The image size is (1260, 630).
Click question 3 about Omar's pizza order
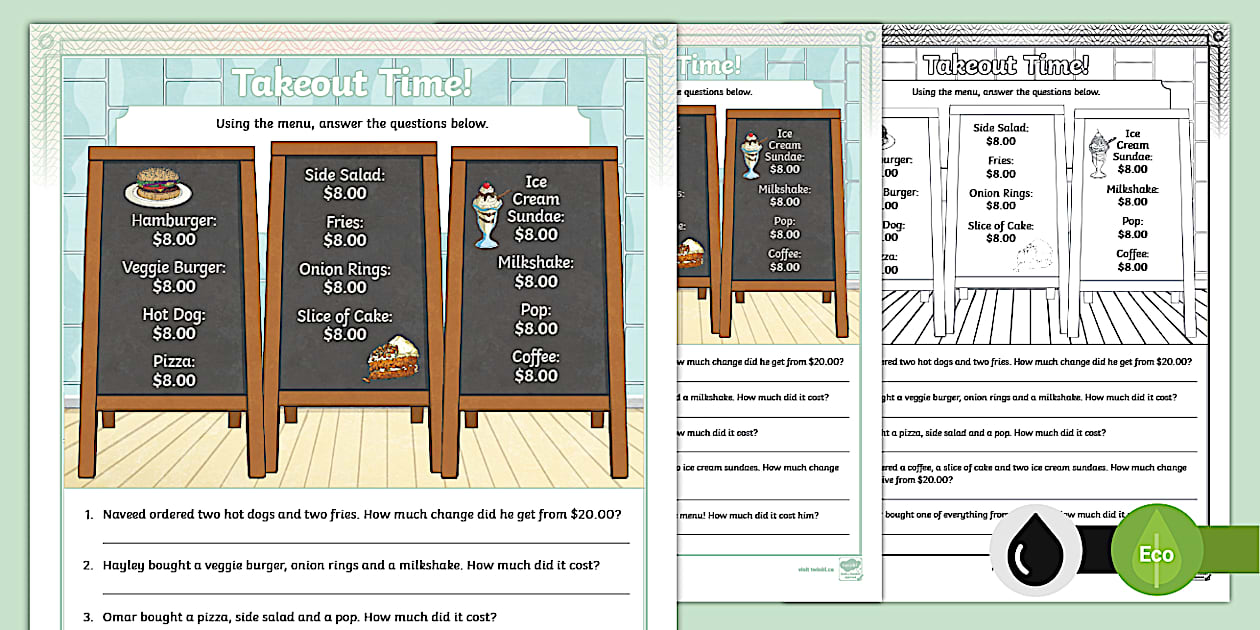[x=300, y=616]
